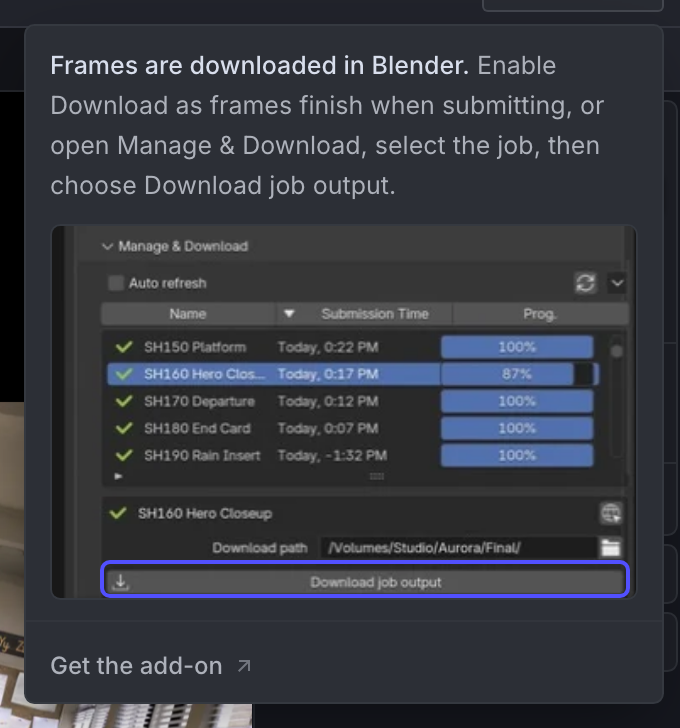Click Today, 0:12 PM submission time

[328, 401]
